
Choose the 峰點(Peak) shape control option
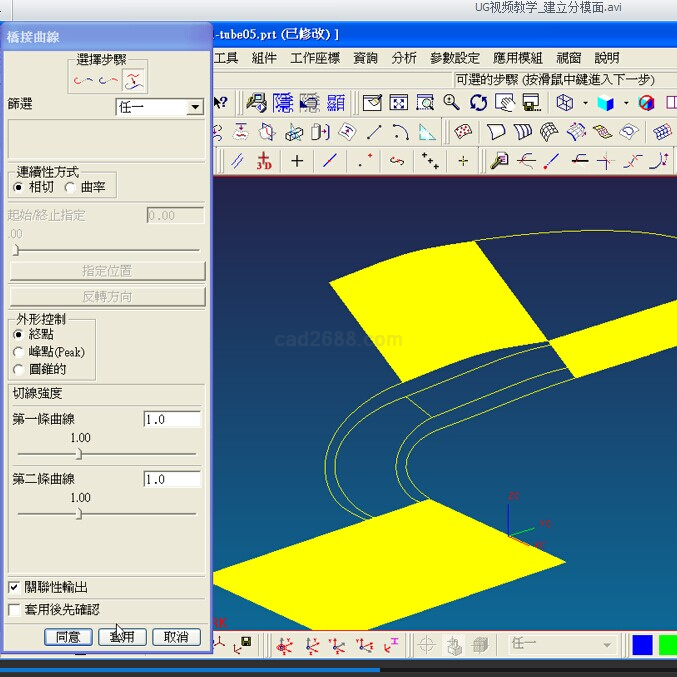coord(19,352)
